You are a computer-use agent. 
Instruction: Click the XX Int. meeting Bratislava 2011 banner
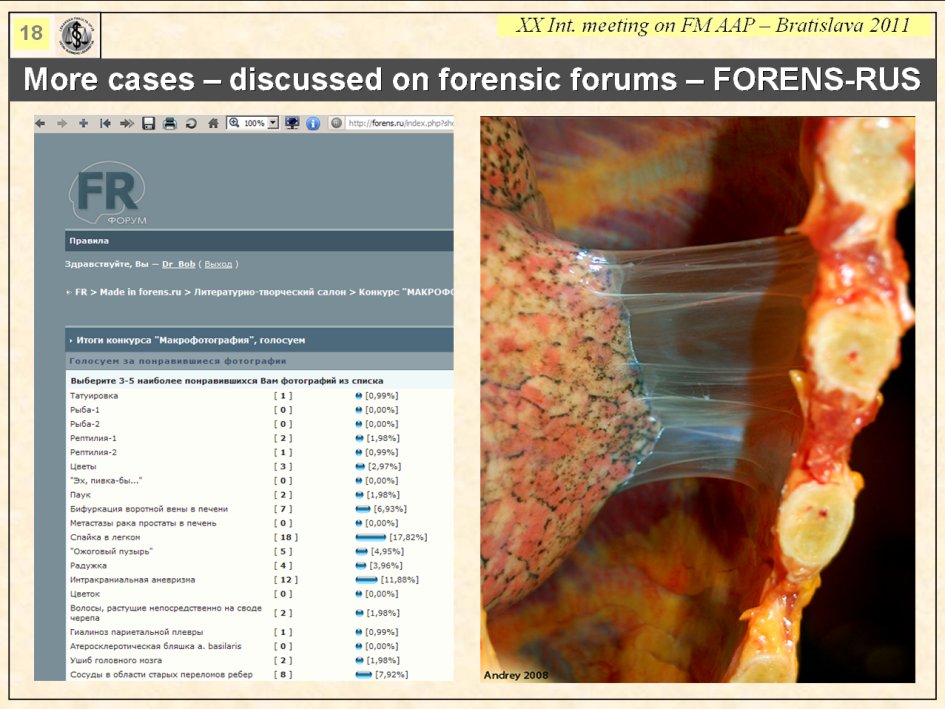[x=713, y=25]
